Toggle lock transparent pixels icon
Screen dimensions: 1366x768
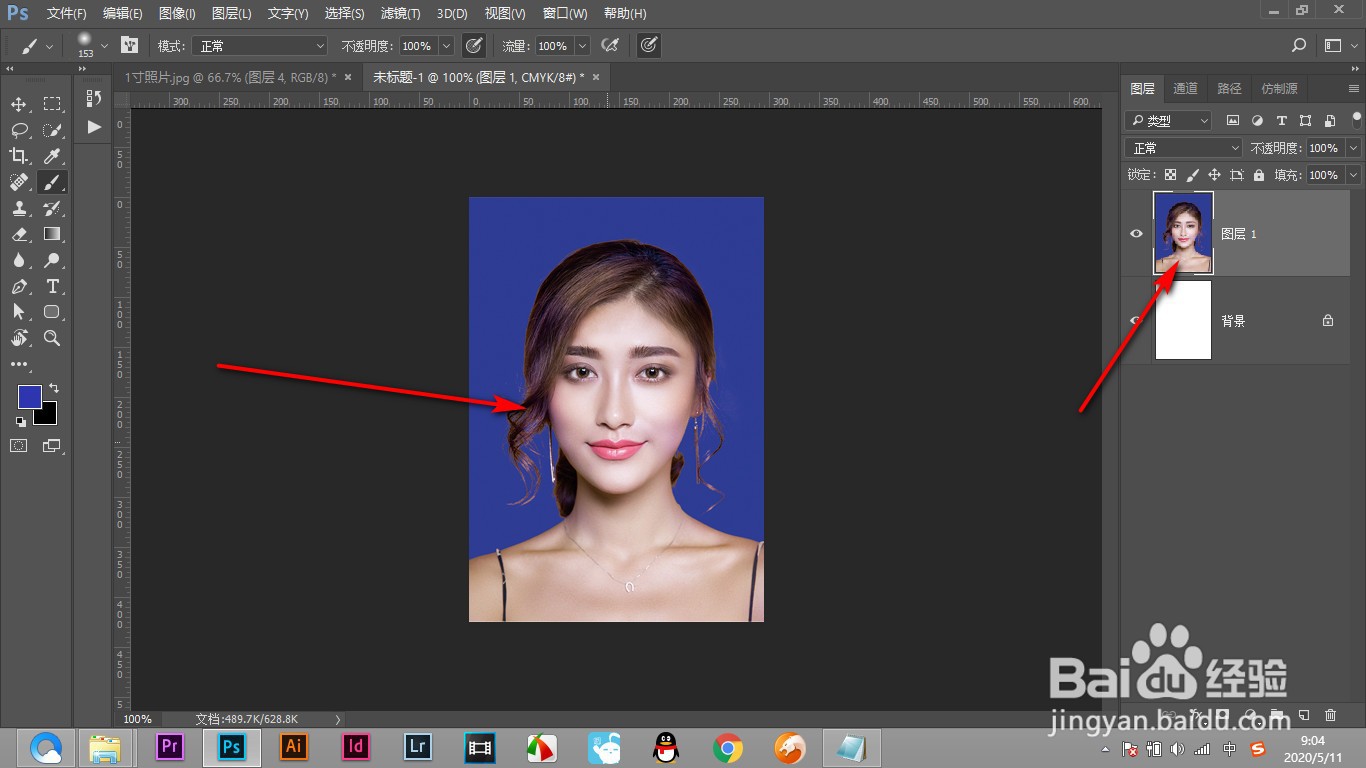point(1170,175)
